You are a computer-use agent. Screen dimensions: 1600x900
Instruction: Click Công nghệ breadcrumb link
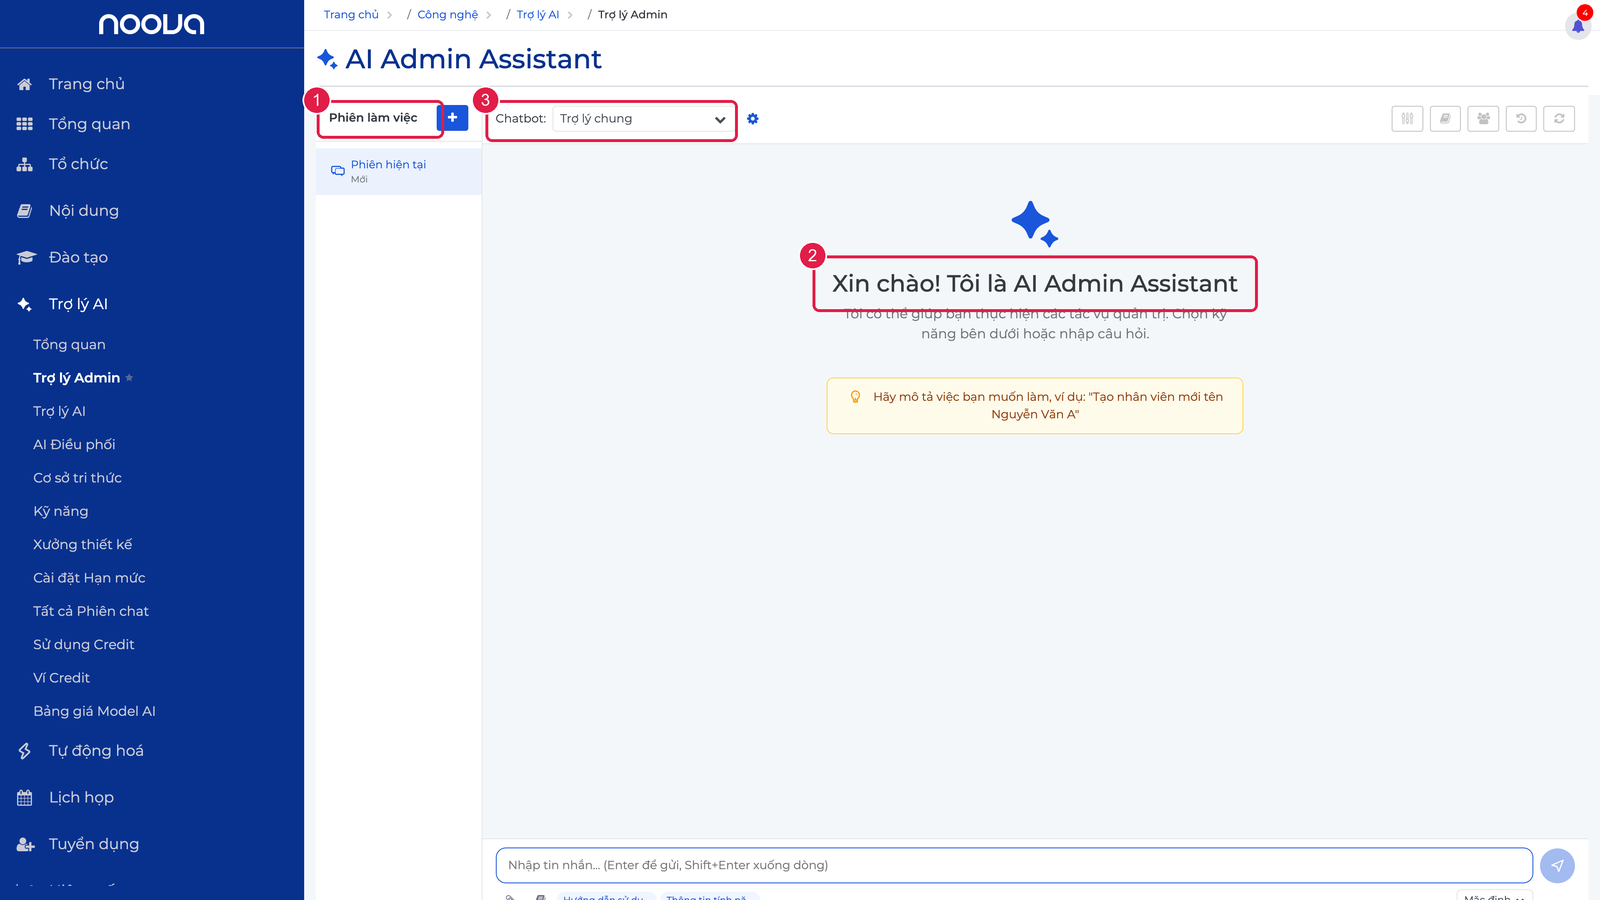tap(447, 15)
